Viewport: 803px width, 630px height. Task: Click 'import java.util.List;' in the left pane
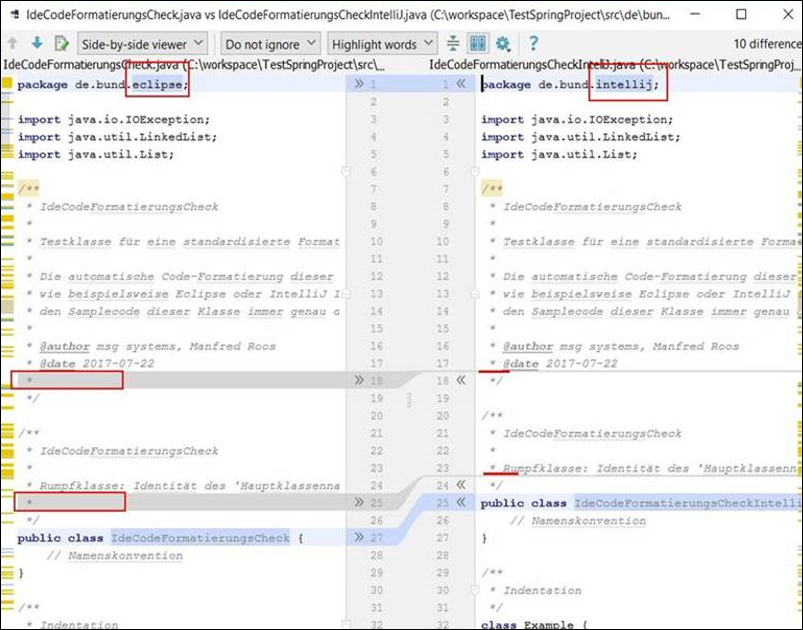point(96,154)
